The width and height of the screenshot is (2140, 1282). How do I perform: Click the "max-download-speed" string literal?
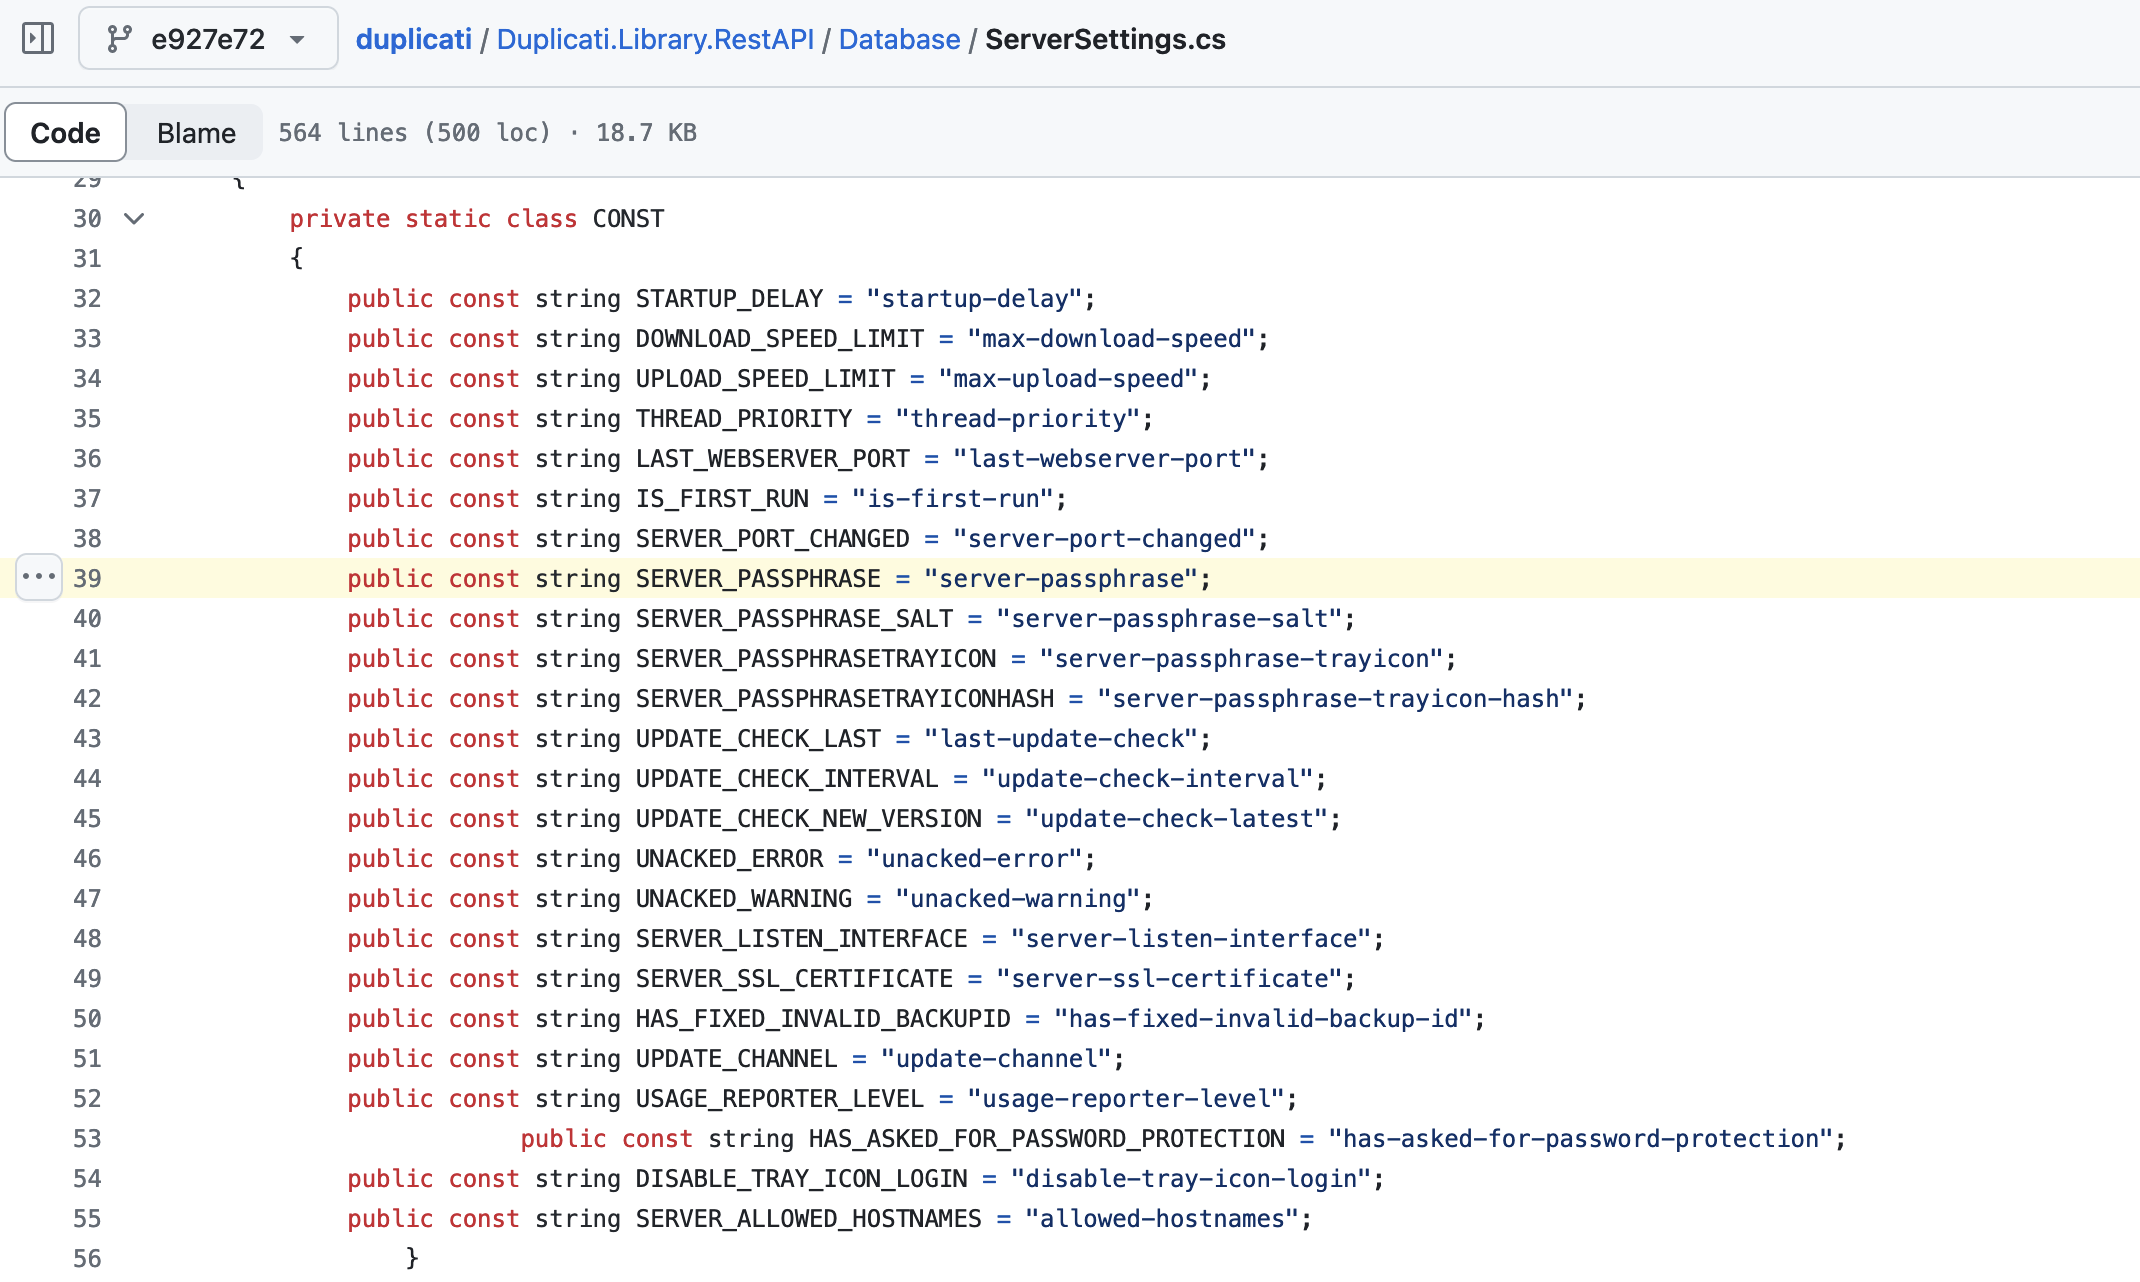click(x=1110, y=338)
